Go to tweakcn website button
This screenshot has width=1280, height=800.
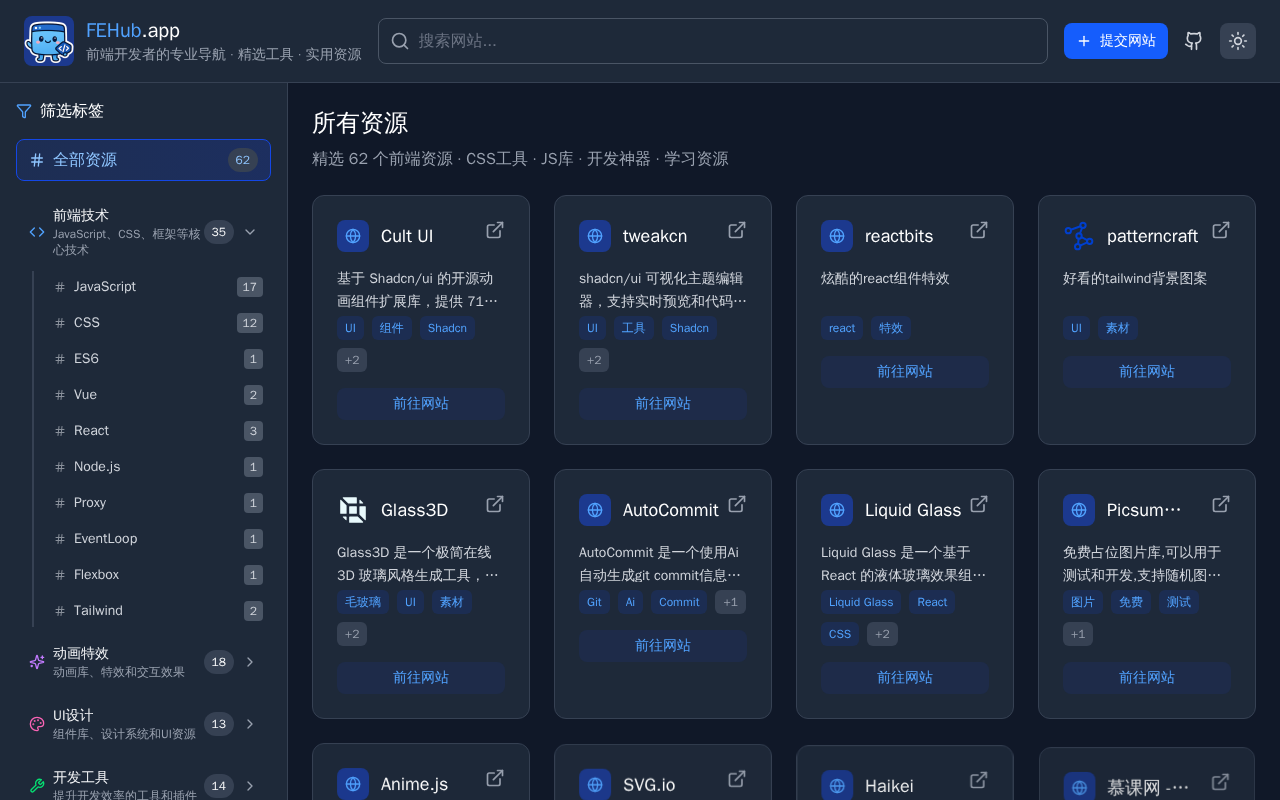point(663,404)
